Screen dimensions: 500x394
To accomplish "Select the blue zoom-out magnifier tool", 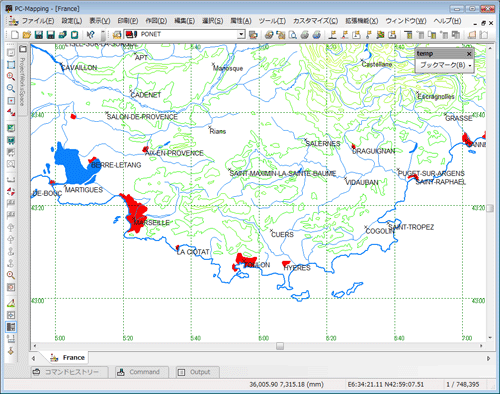I will (x=11, y=88).
